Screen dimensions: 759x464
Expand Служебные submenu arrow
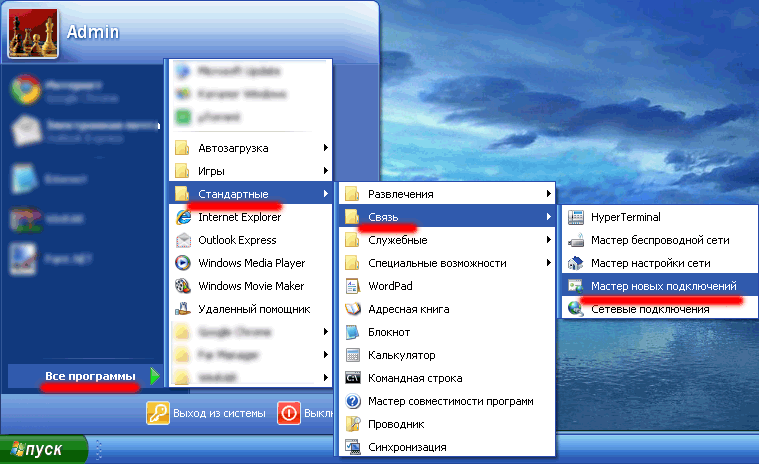[548, 239]
